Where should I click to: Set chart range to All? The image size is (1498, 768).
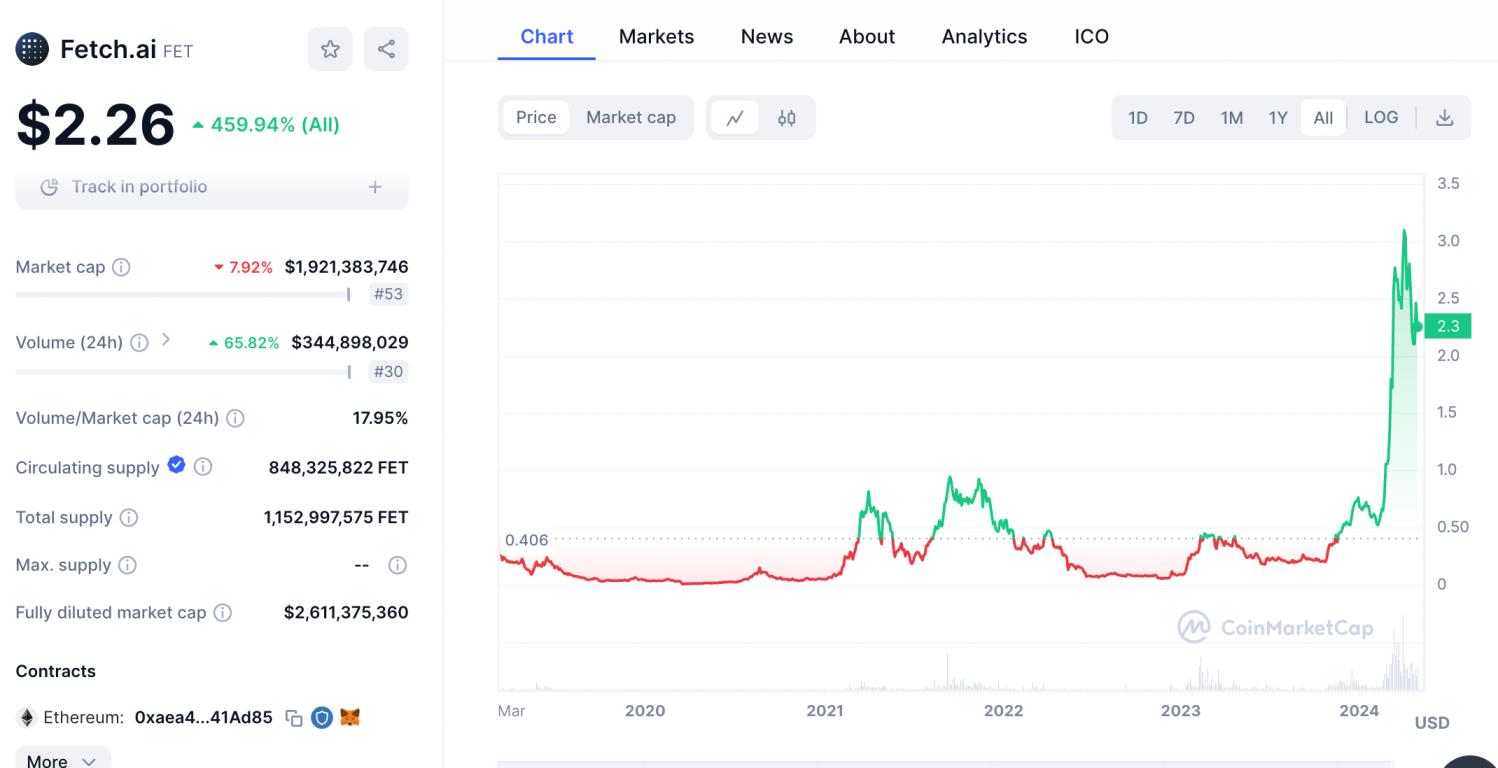(1323, 118)
